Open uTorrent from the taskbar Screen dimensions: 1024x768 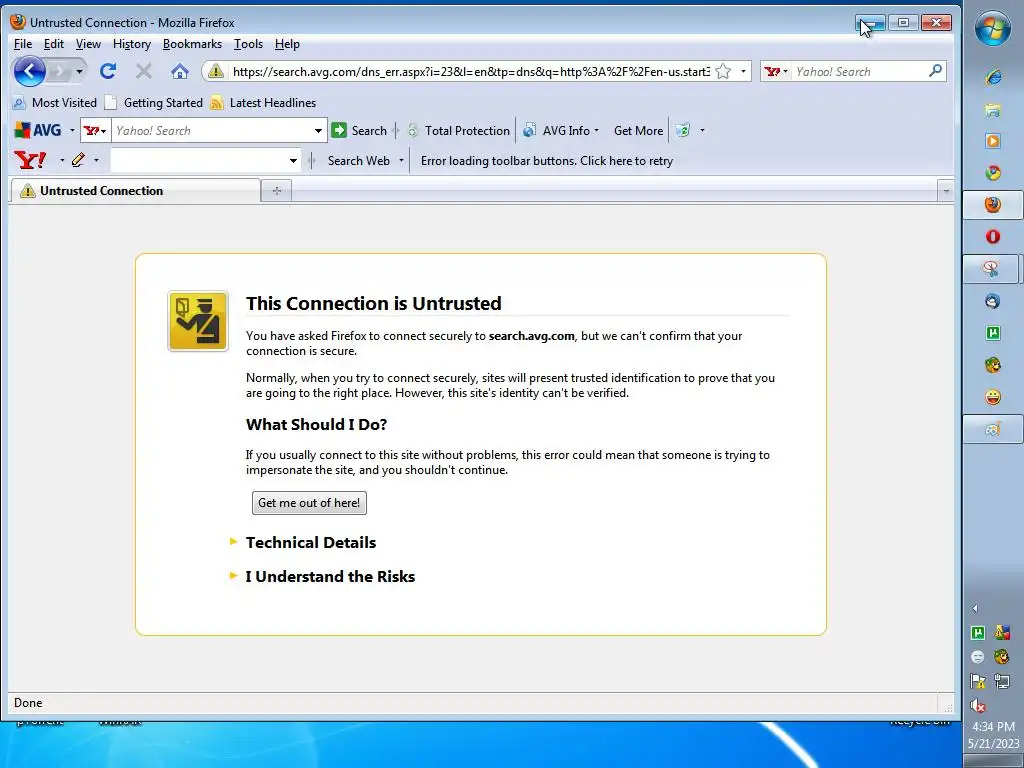coord(993,333)
